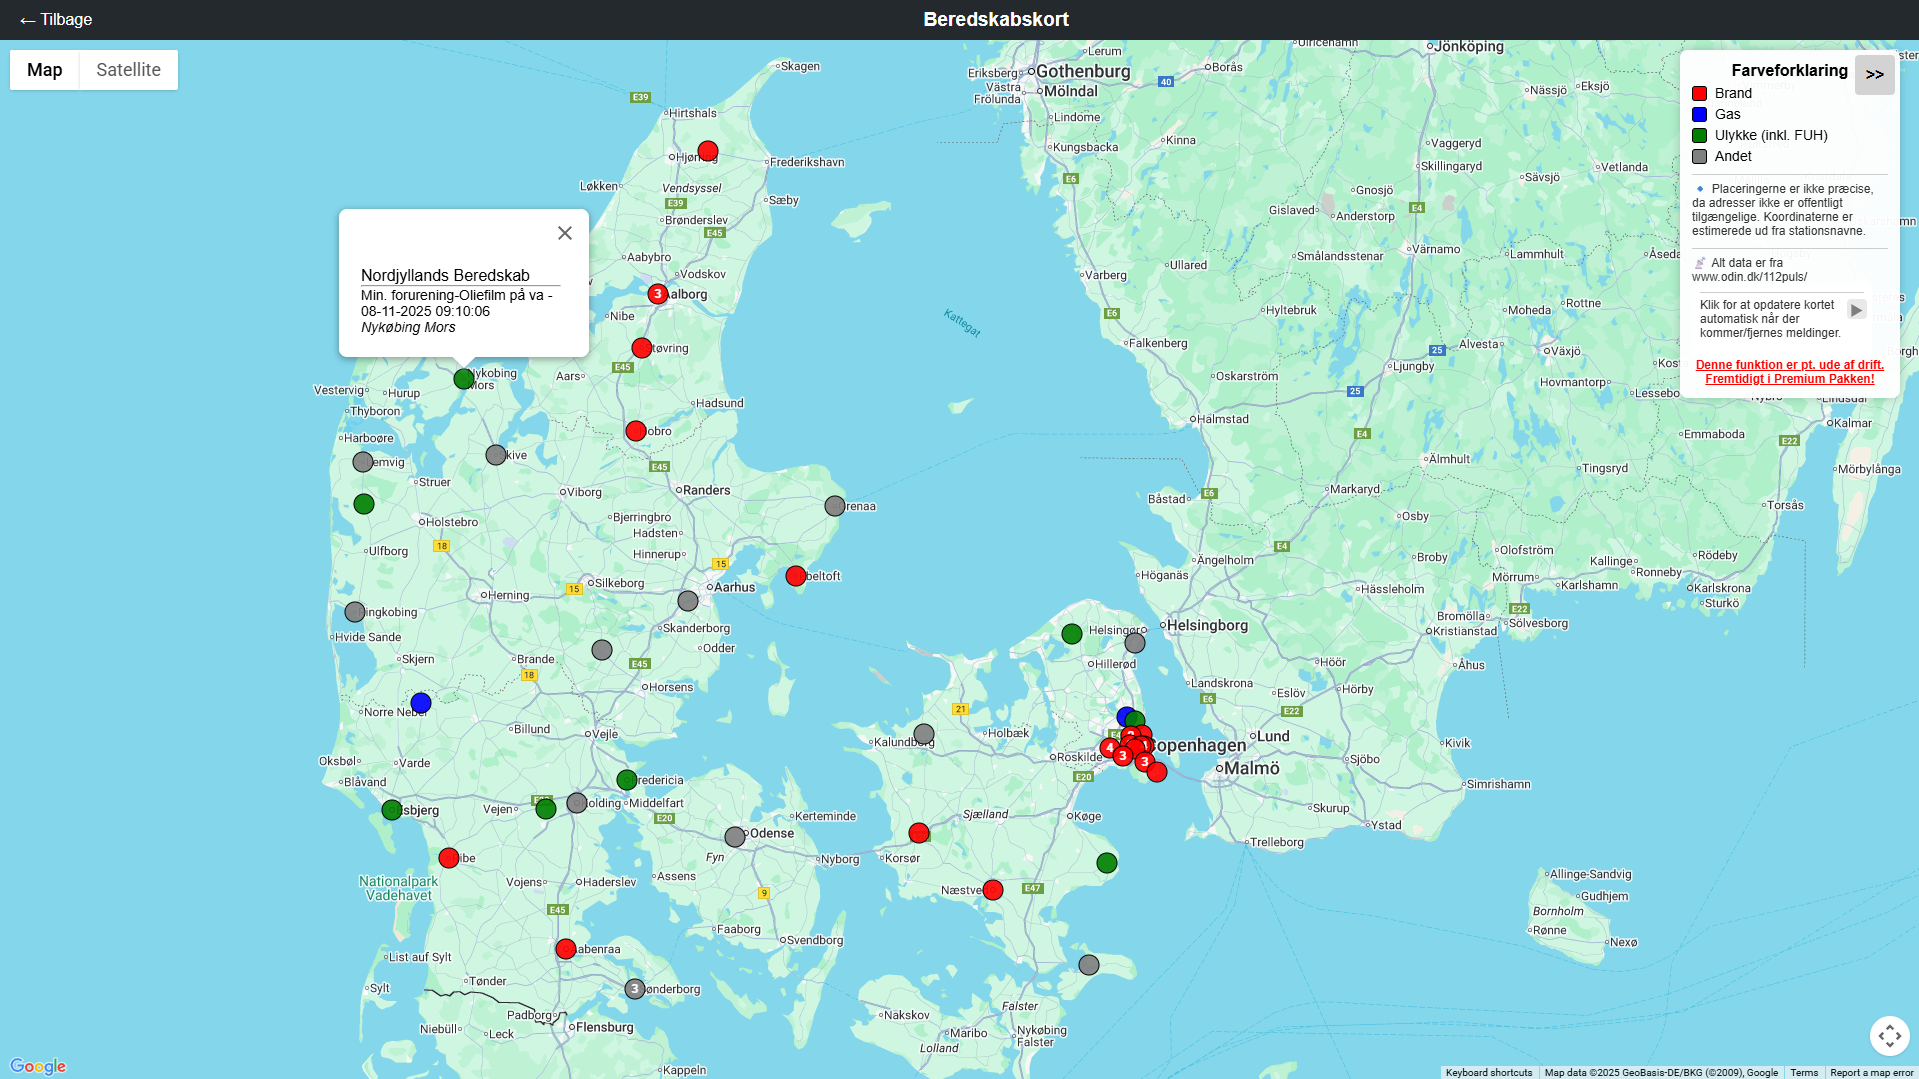
Task: Click the Jönköping city label
Action: 1469,46
